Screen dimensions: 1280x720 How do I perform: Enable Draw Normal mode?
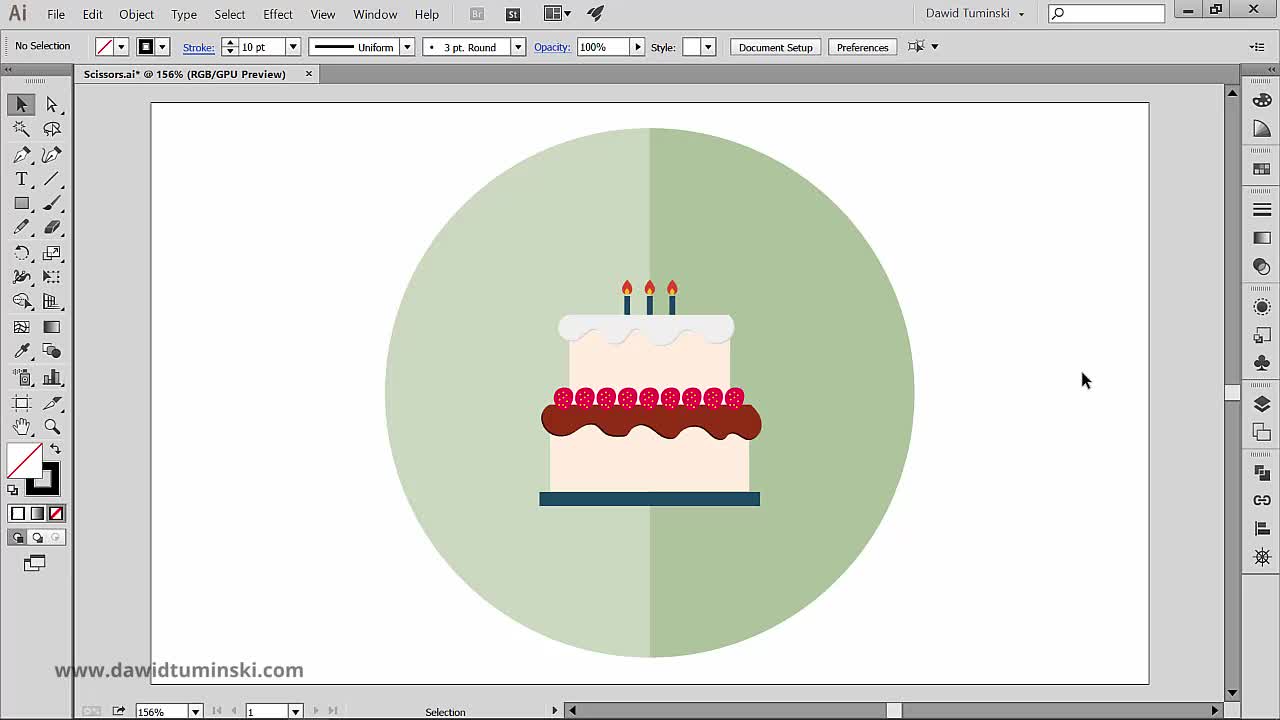[x=17, y=537]
